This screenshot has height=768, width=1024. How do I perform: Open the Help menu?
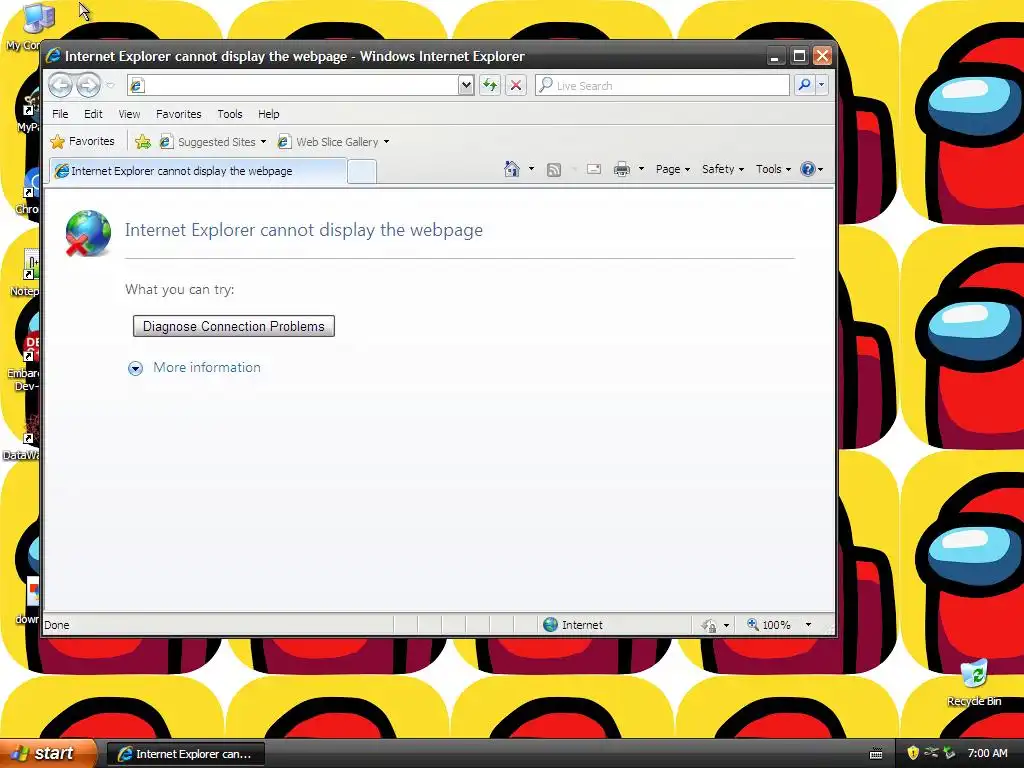point(268,114)
